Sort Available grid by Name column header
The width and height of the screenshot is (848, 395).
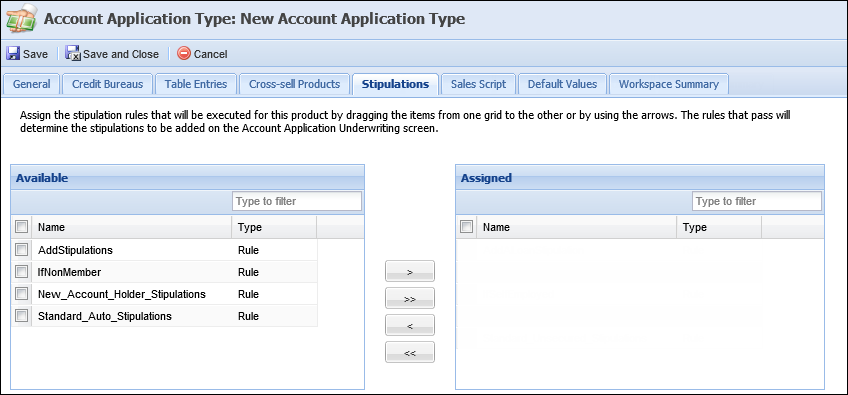[x=132, y=227]
